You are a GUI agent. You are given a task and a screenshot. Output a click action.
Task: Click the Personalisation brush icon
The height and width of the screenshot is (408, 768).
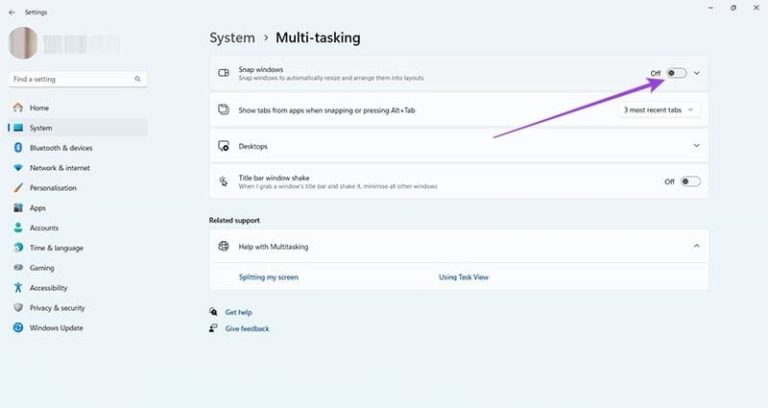(x=18, y=188)
